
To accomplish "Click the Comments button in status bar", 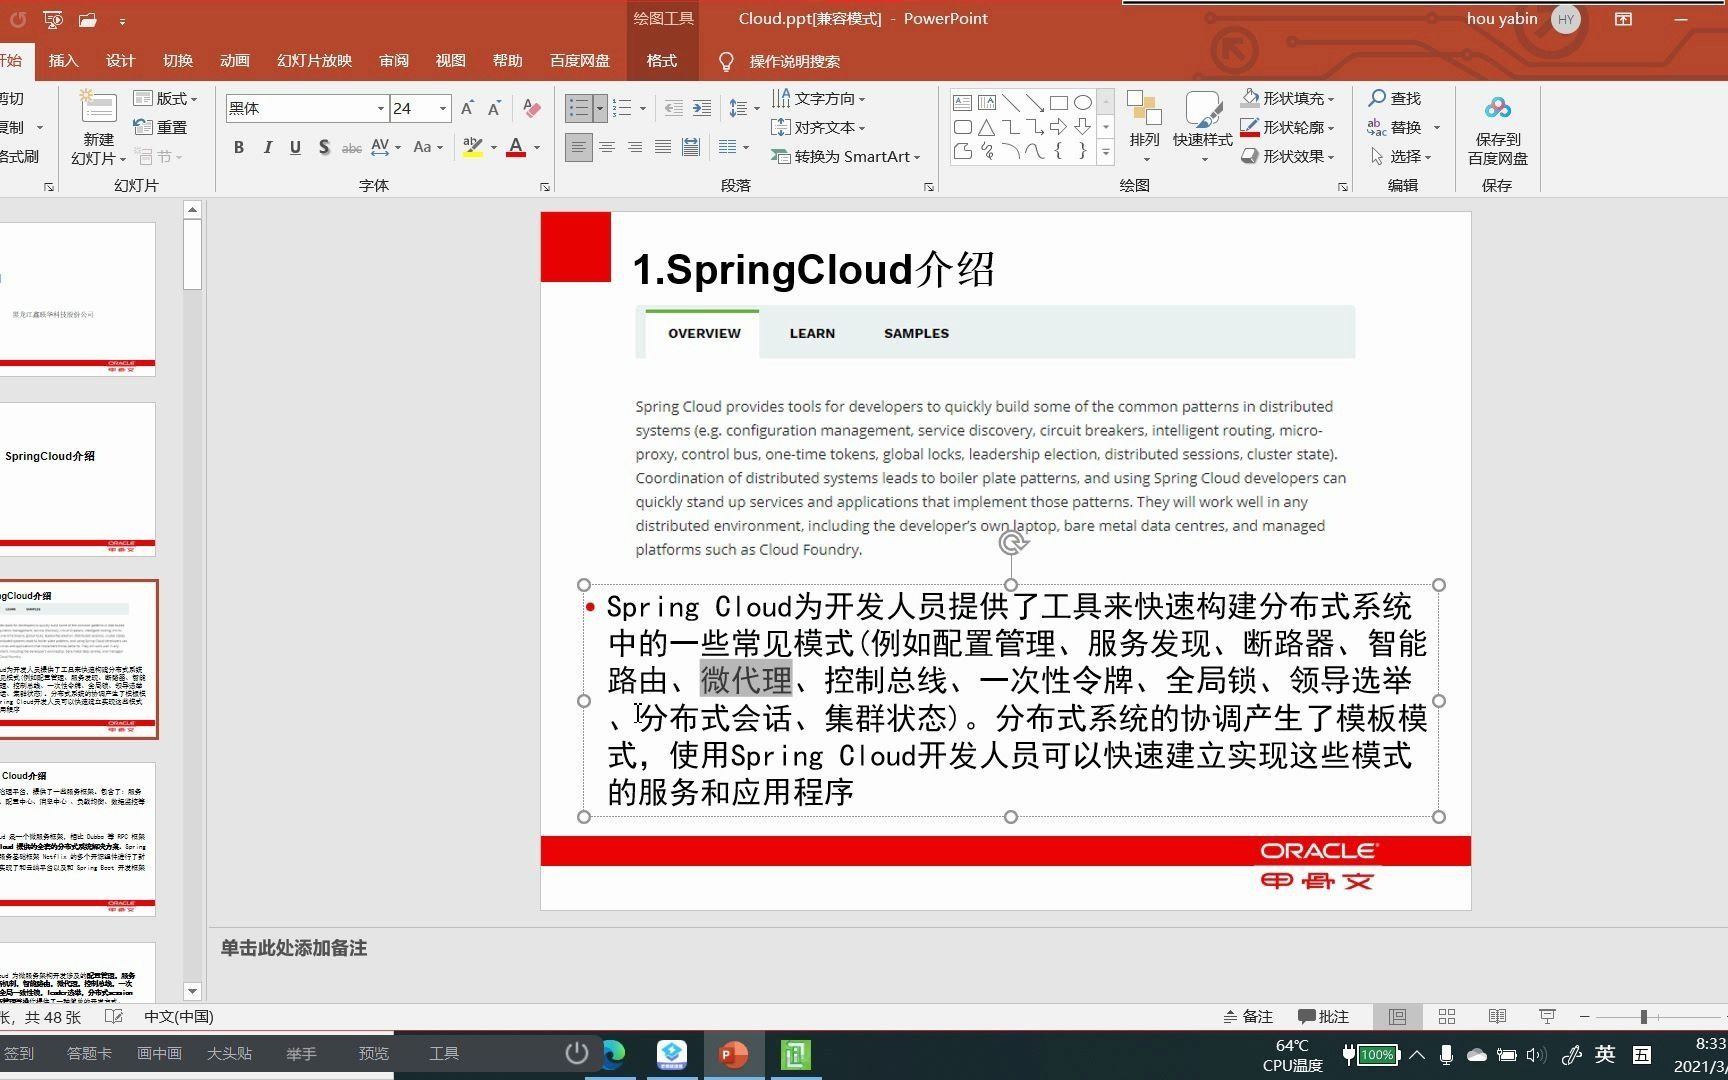I will [x=1323, y=1017].
